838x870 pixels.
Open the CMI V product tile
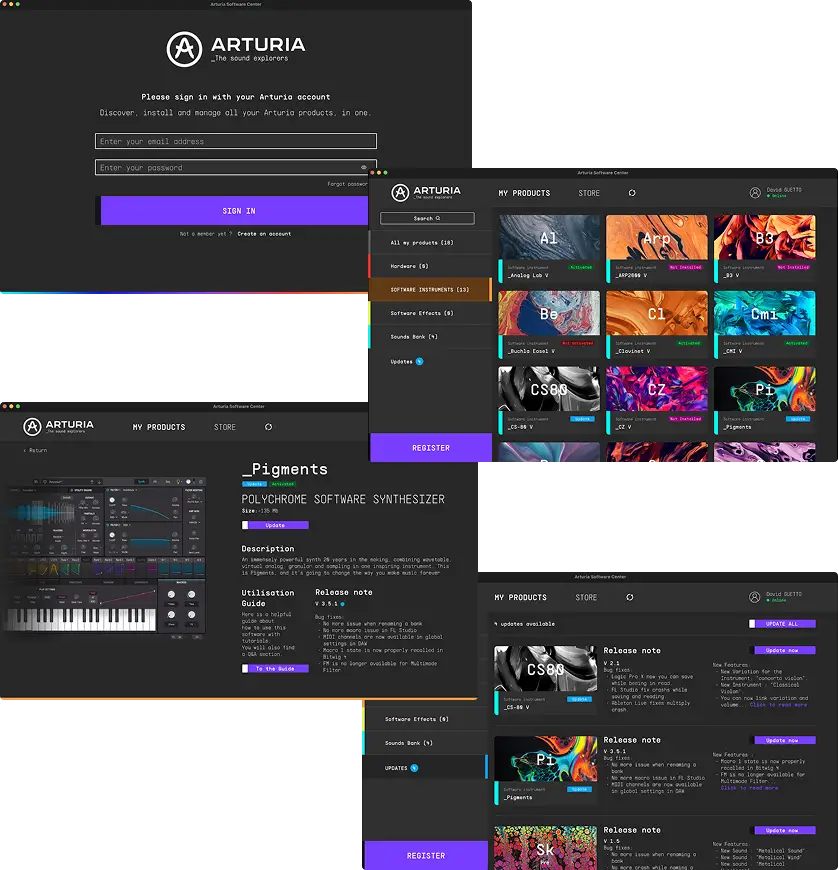tap(765, 324)
